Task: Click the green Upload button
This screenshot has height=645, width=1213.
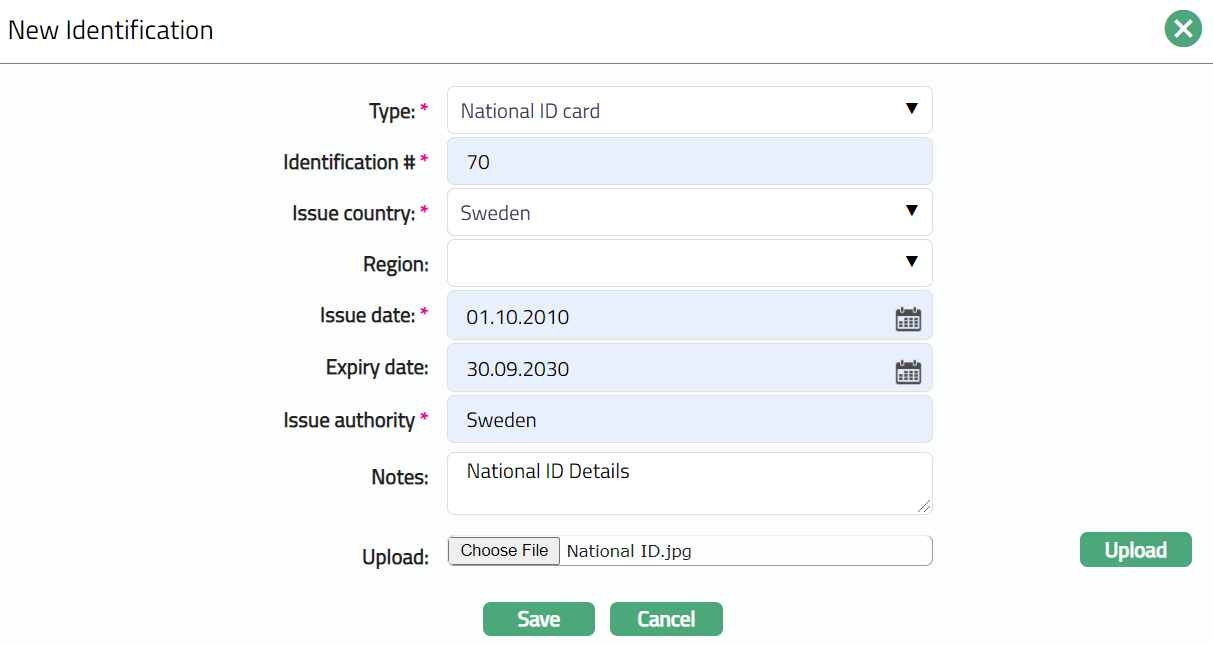Action: pyautogui.click(x=1135, y=550)
